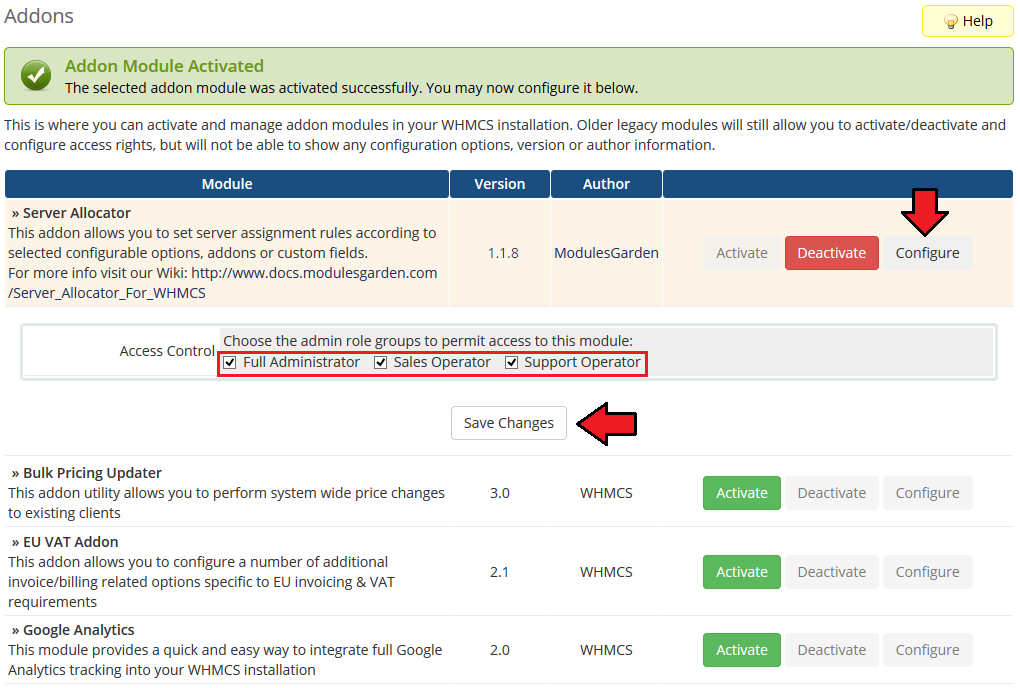Click version 3.0 of Bulk Pricing Updater
The image size is (1020, 688).
coord(500,494)
